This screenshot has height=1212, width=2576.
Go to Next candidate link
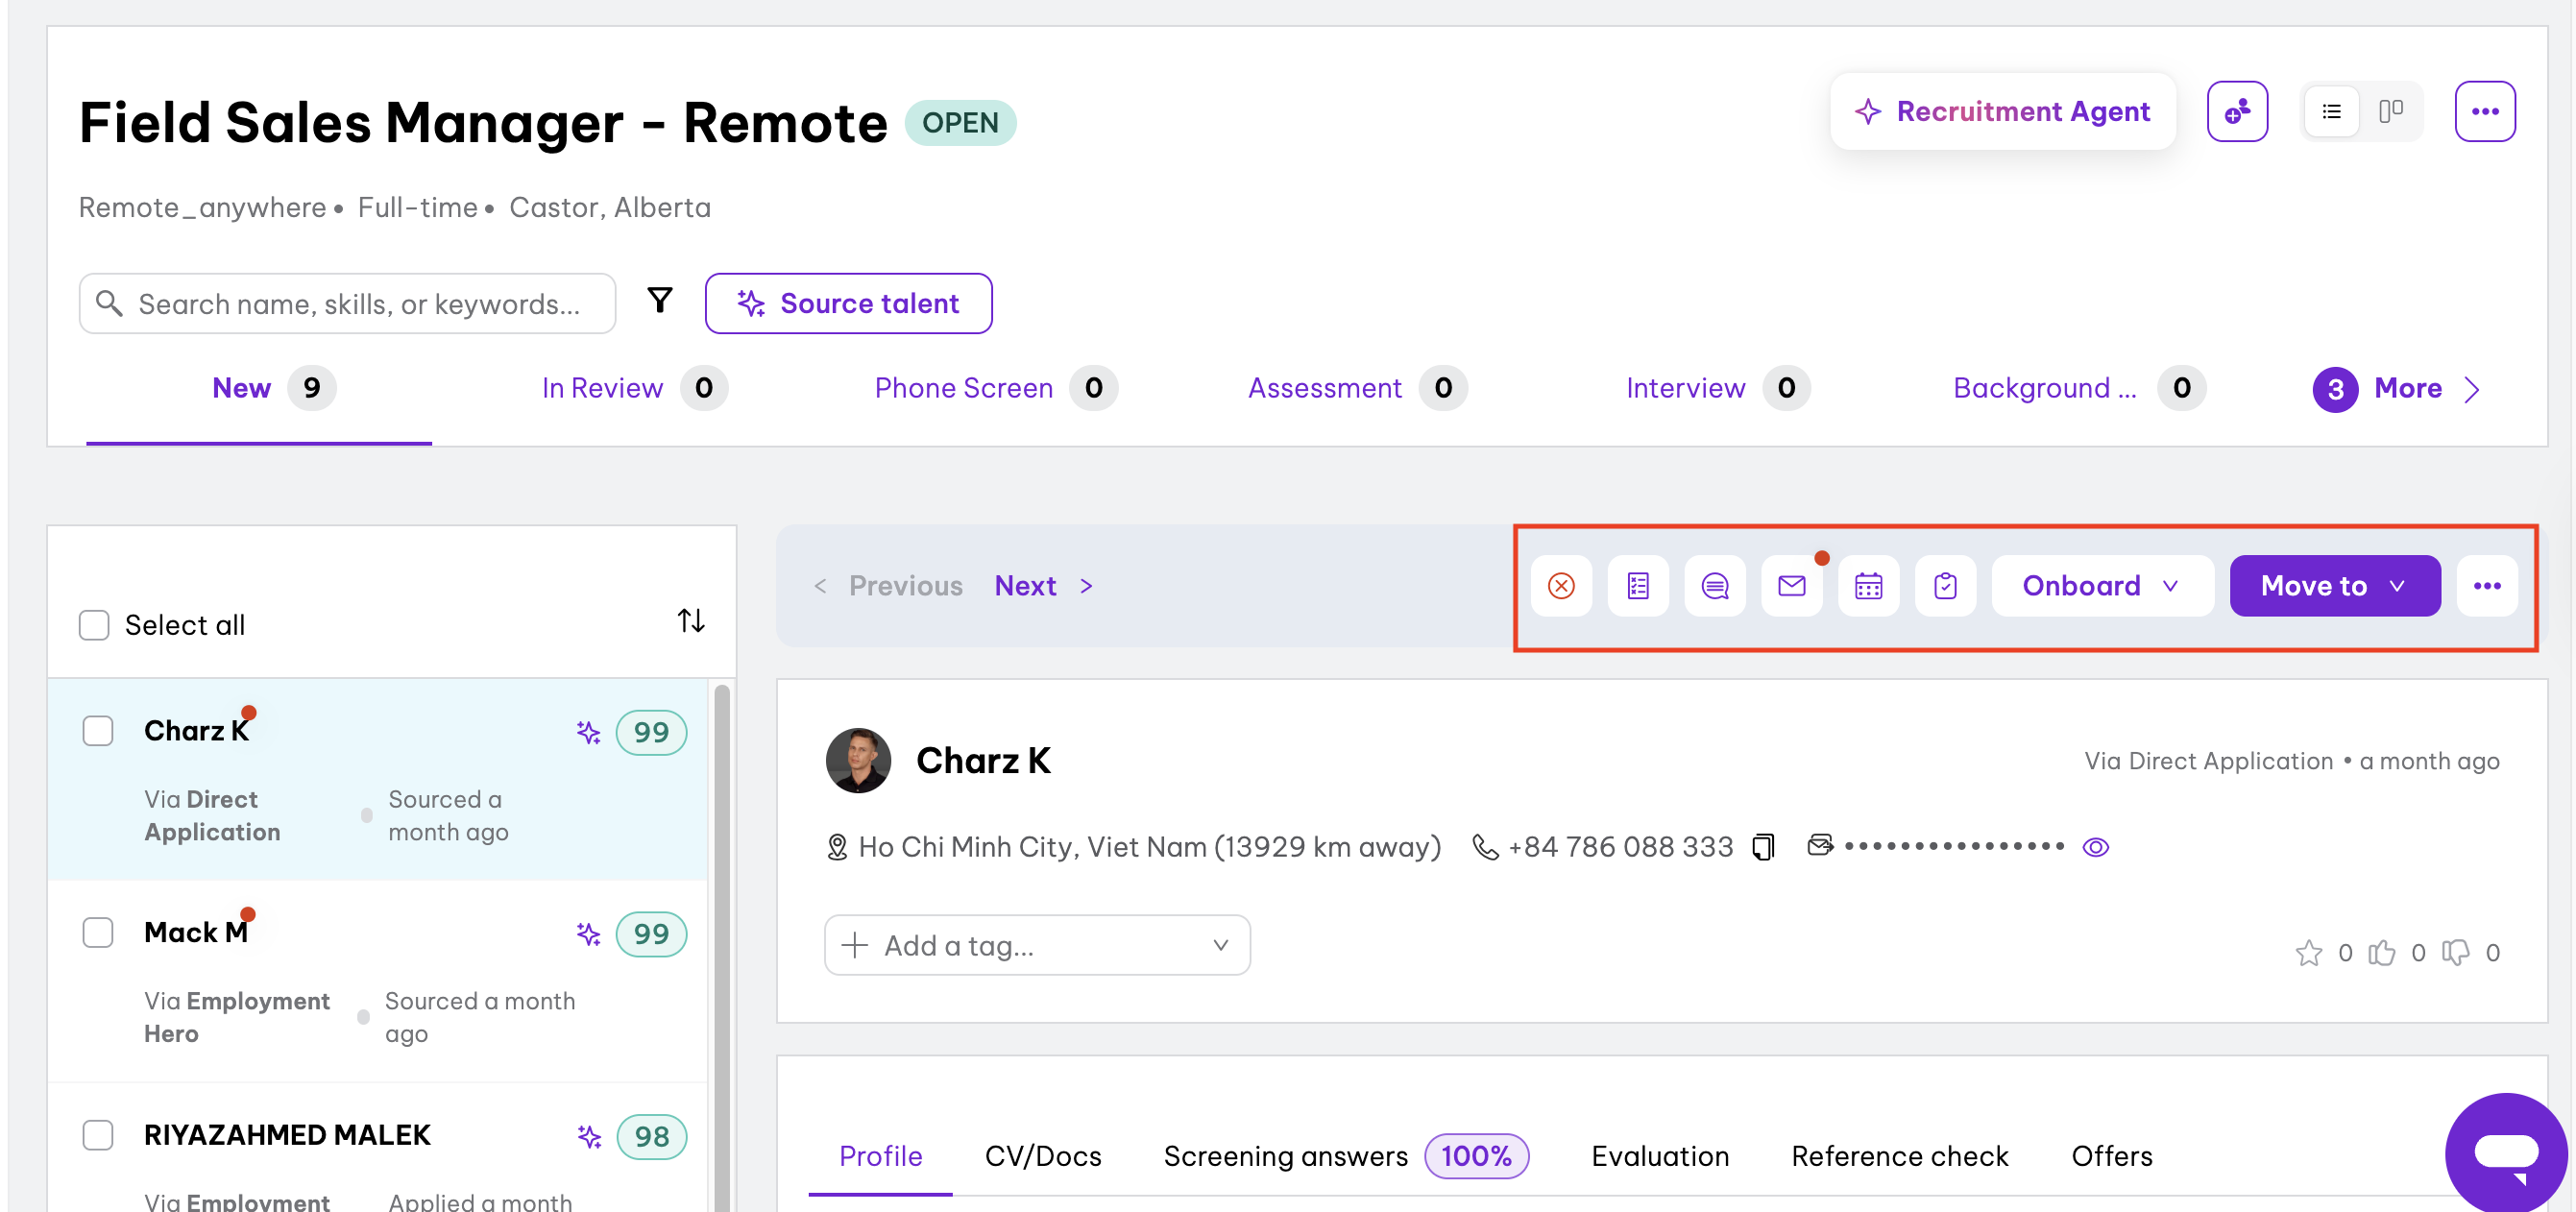(x=1025, y=586)
